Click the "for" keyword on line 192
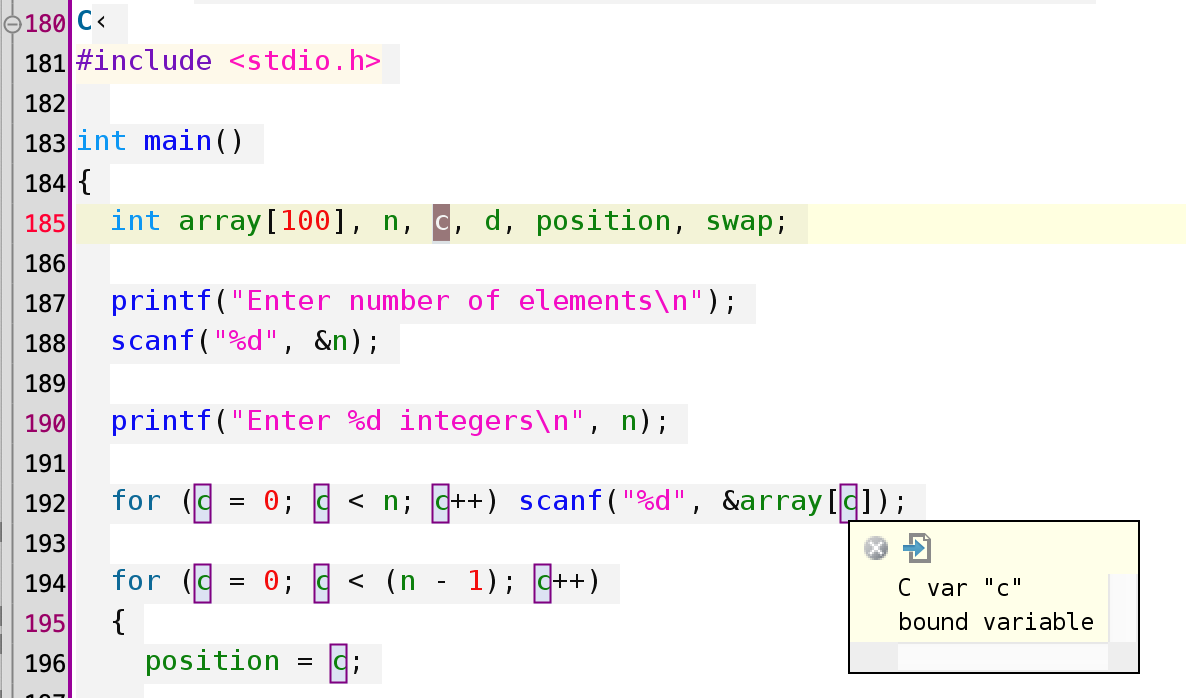 click(136, 501)
